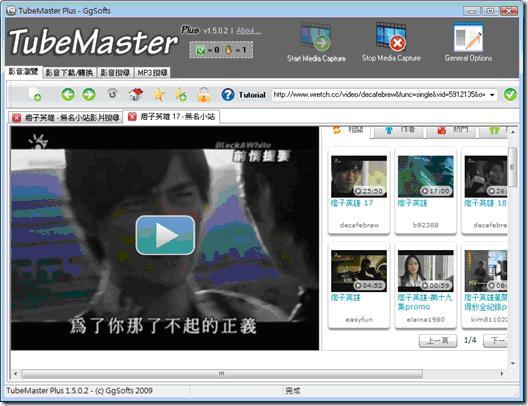
Task: Select the 相關 related videos tab
Action: 347,131
